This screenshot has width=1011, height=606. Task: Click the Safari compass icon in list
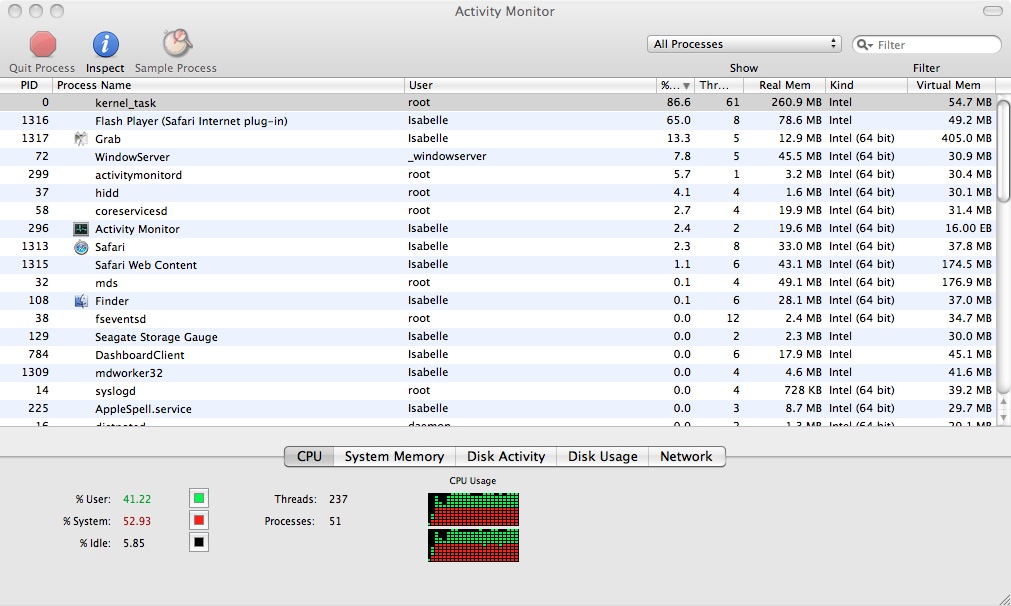point(81,247)
